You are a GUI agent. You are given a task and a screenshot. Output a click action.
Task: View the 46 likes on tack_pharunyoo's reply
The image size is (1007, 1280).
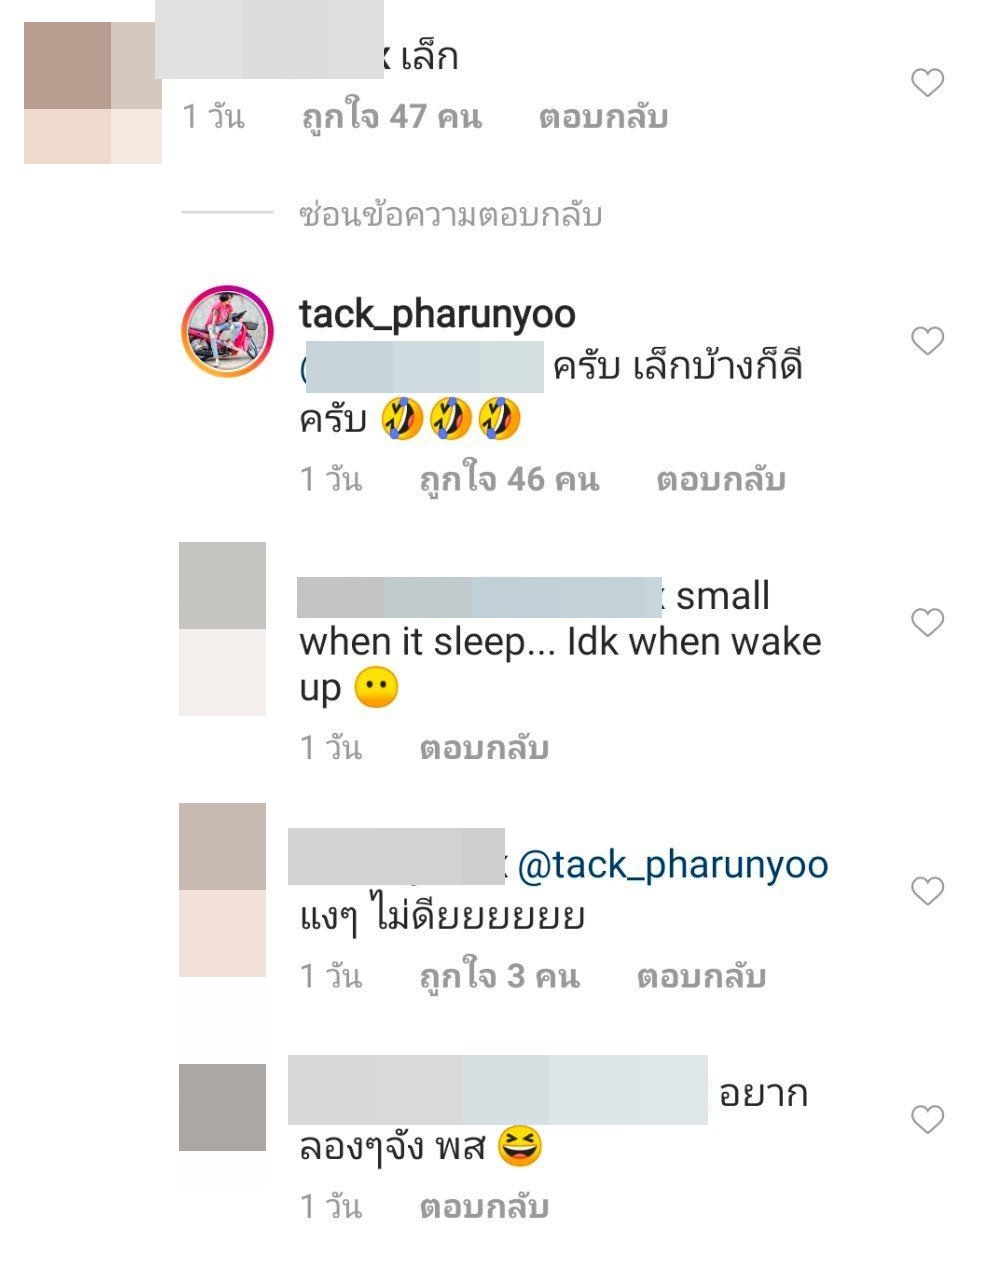coord(509,480)
